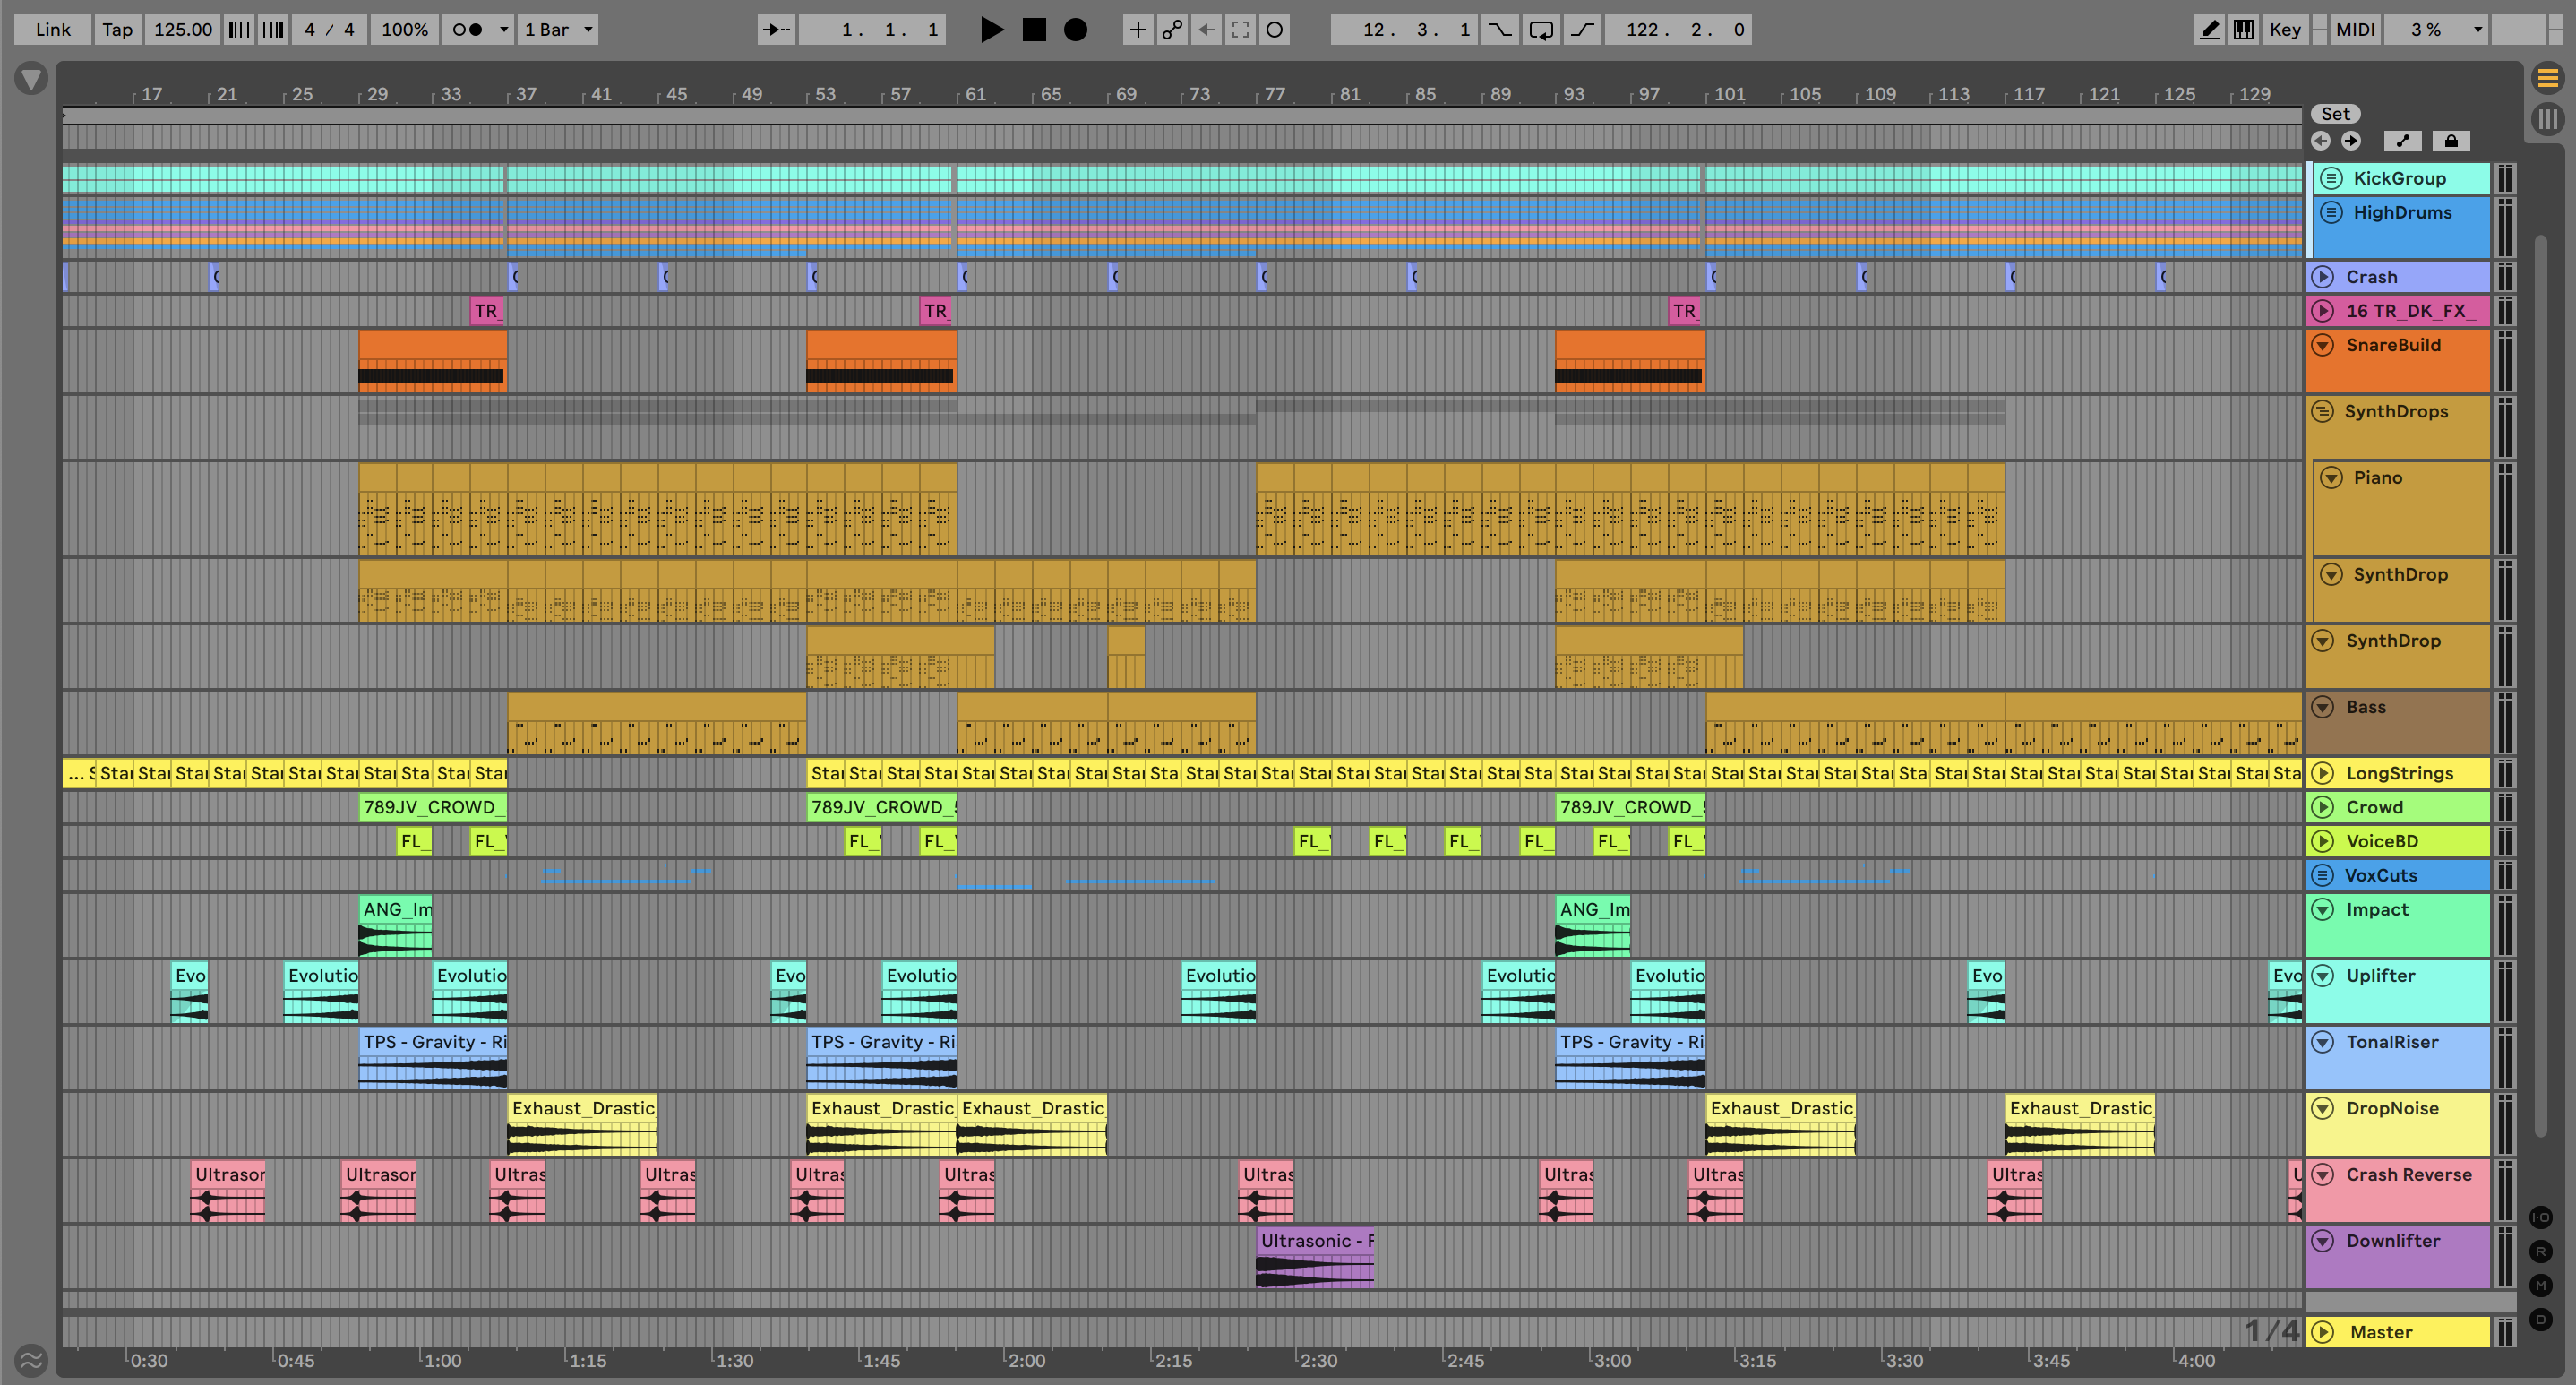Switch to Arrangement View selector icon
The image size is (2576, 1385).
pos(2547,77)
